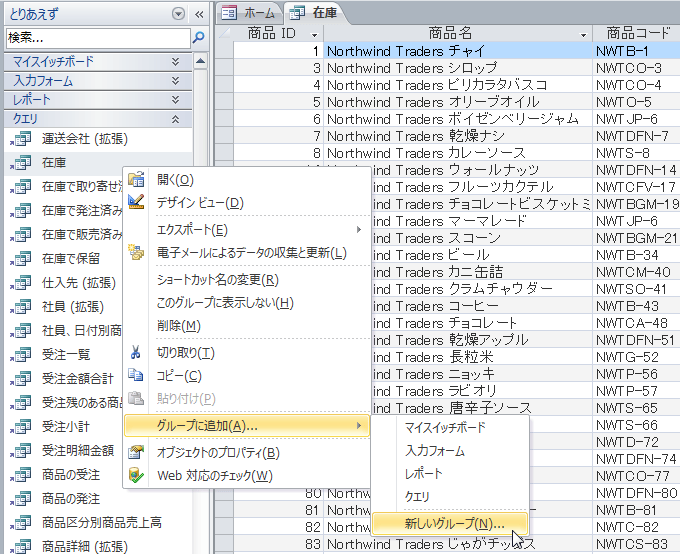The height and width of the screenshot is (554, 680).
Task: Click query icon beside 受注明細金額
Action: pos(20,451)
